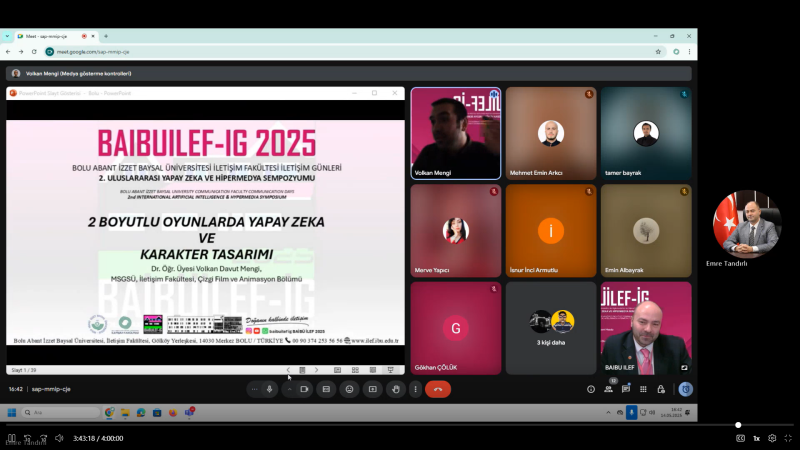Click the blue timer badge icon
The height and width of the screenshot is (450, 800).
click(686, 389)
